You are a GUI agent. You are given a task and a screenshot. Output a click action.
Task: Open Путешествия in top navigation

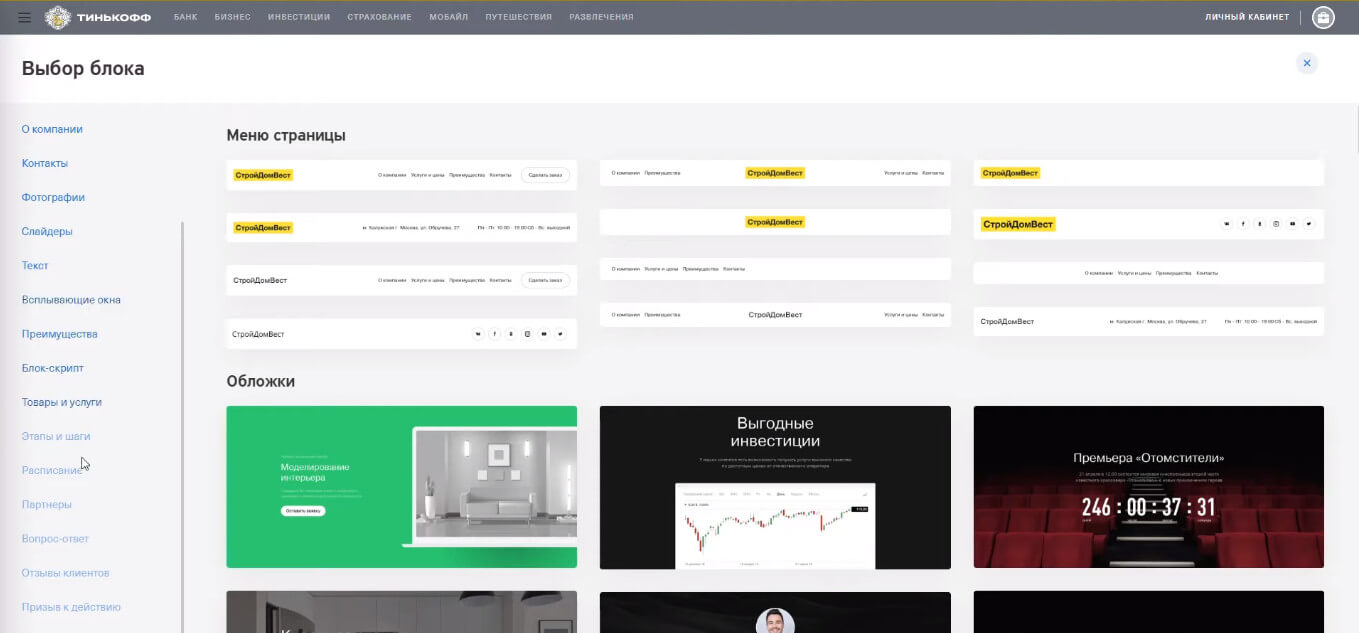[518, 17]
